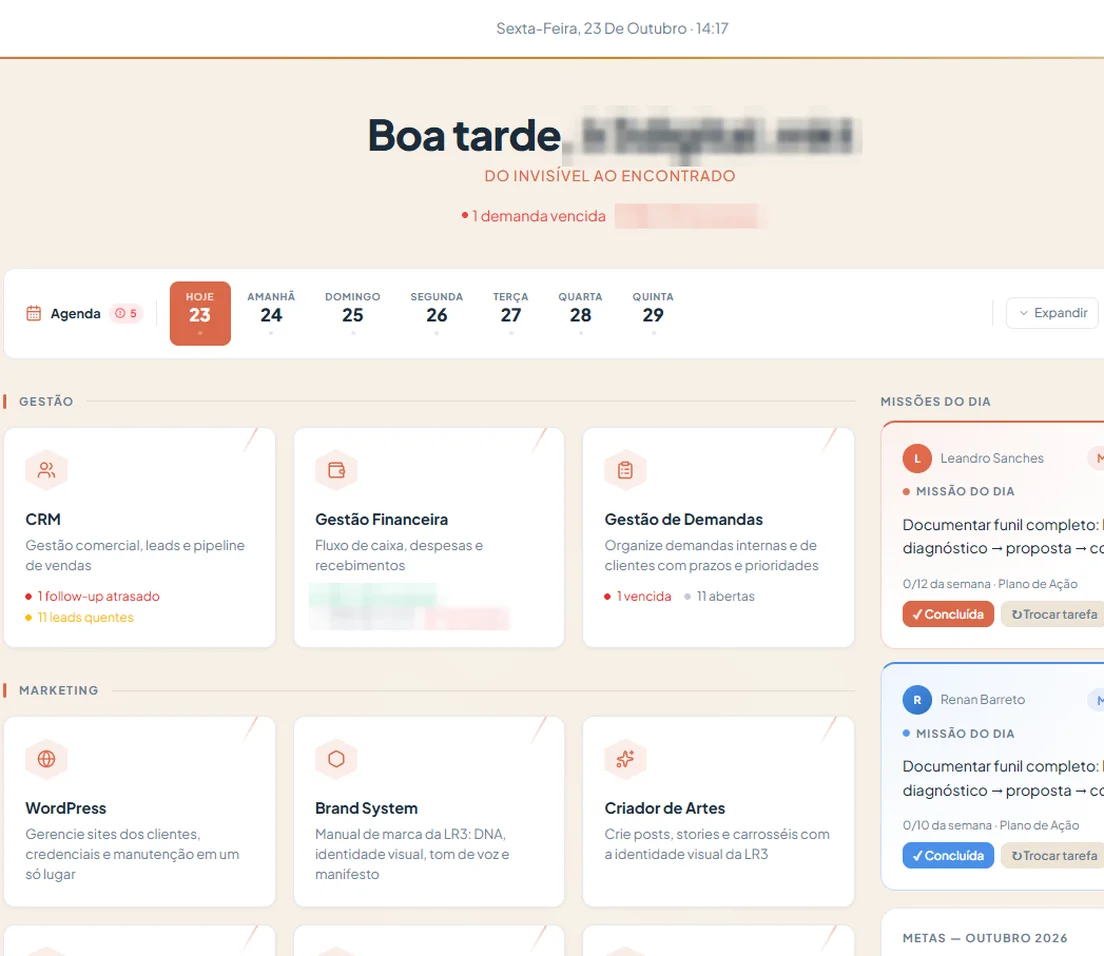Image resolution: width=1104 pixels, height=956 pixels.
Task: Open the Brand System module title
Action: (x=367, y=808)
